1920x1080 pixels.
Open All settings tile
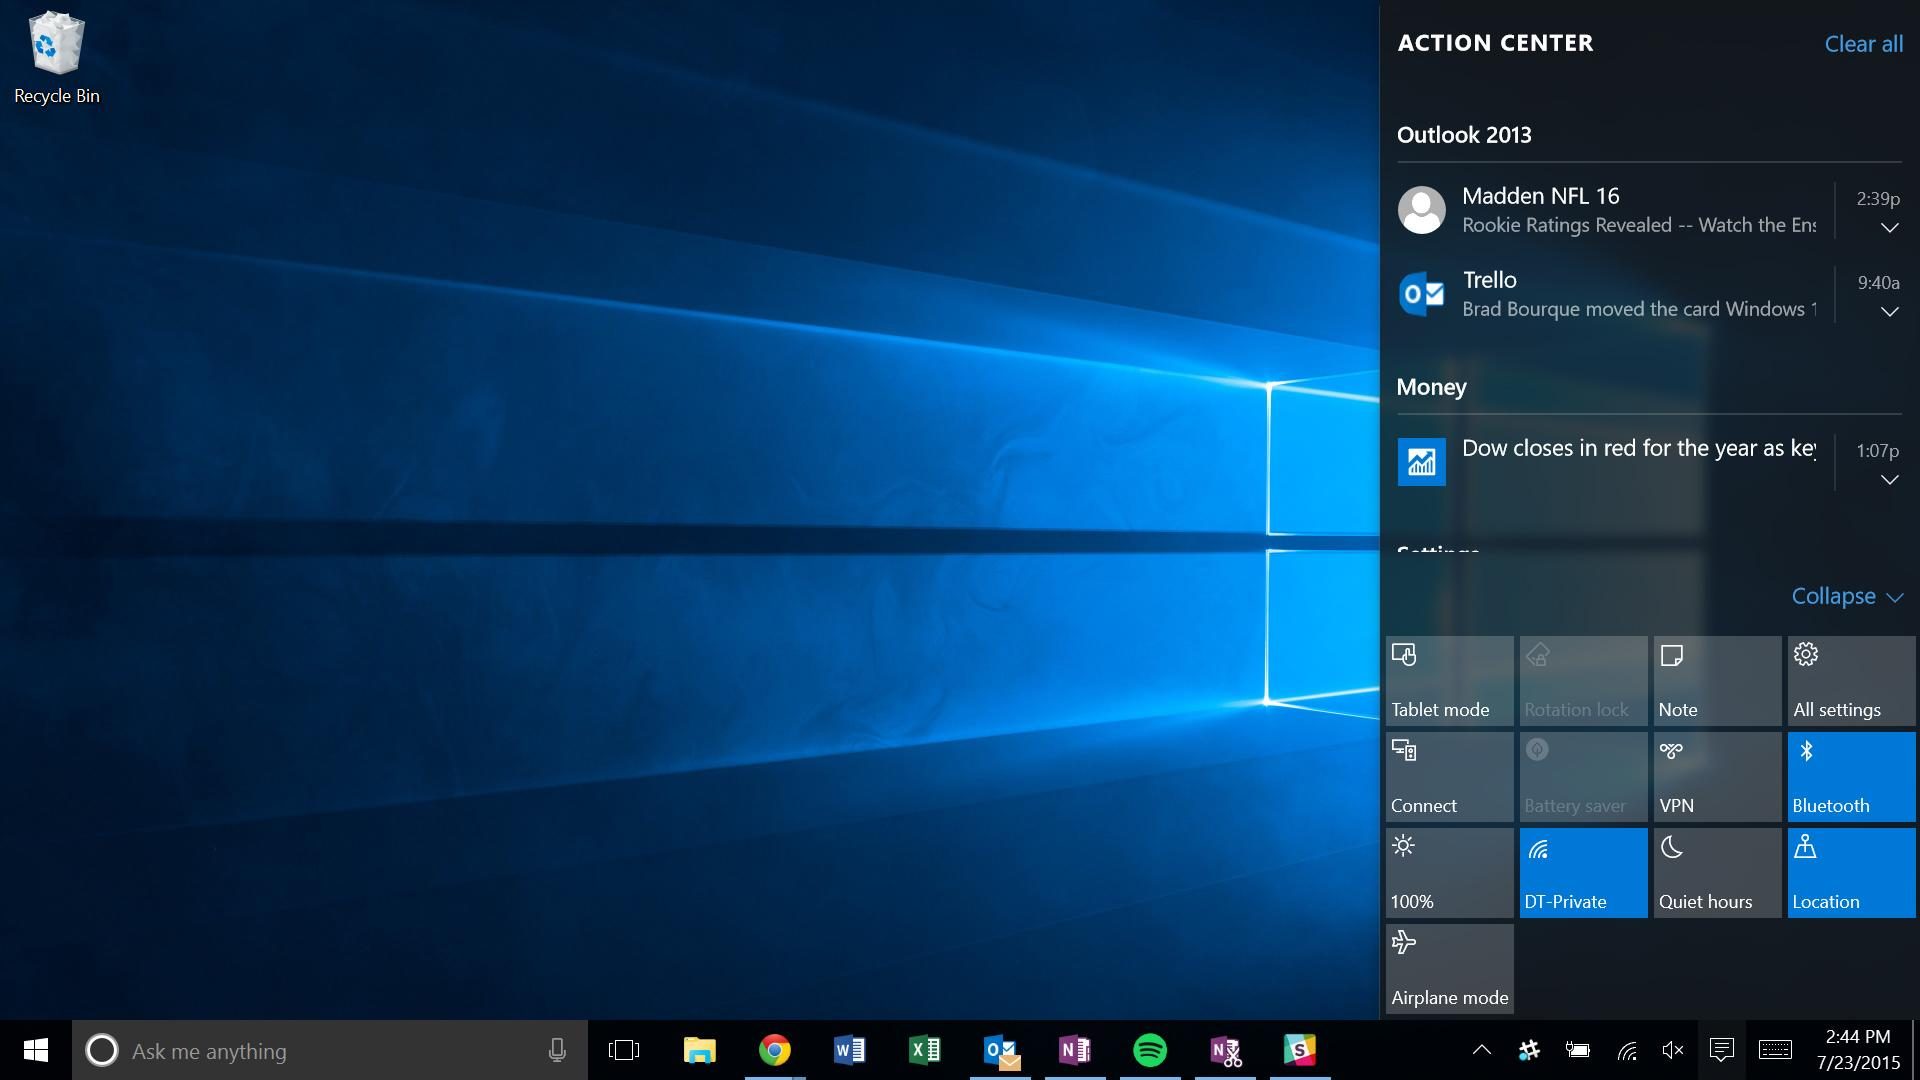[x=1851, y=681]
